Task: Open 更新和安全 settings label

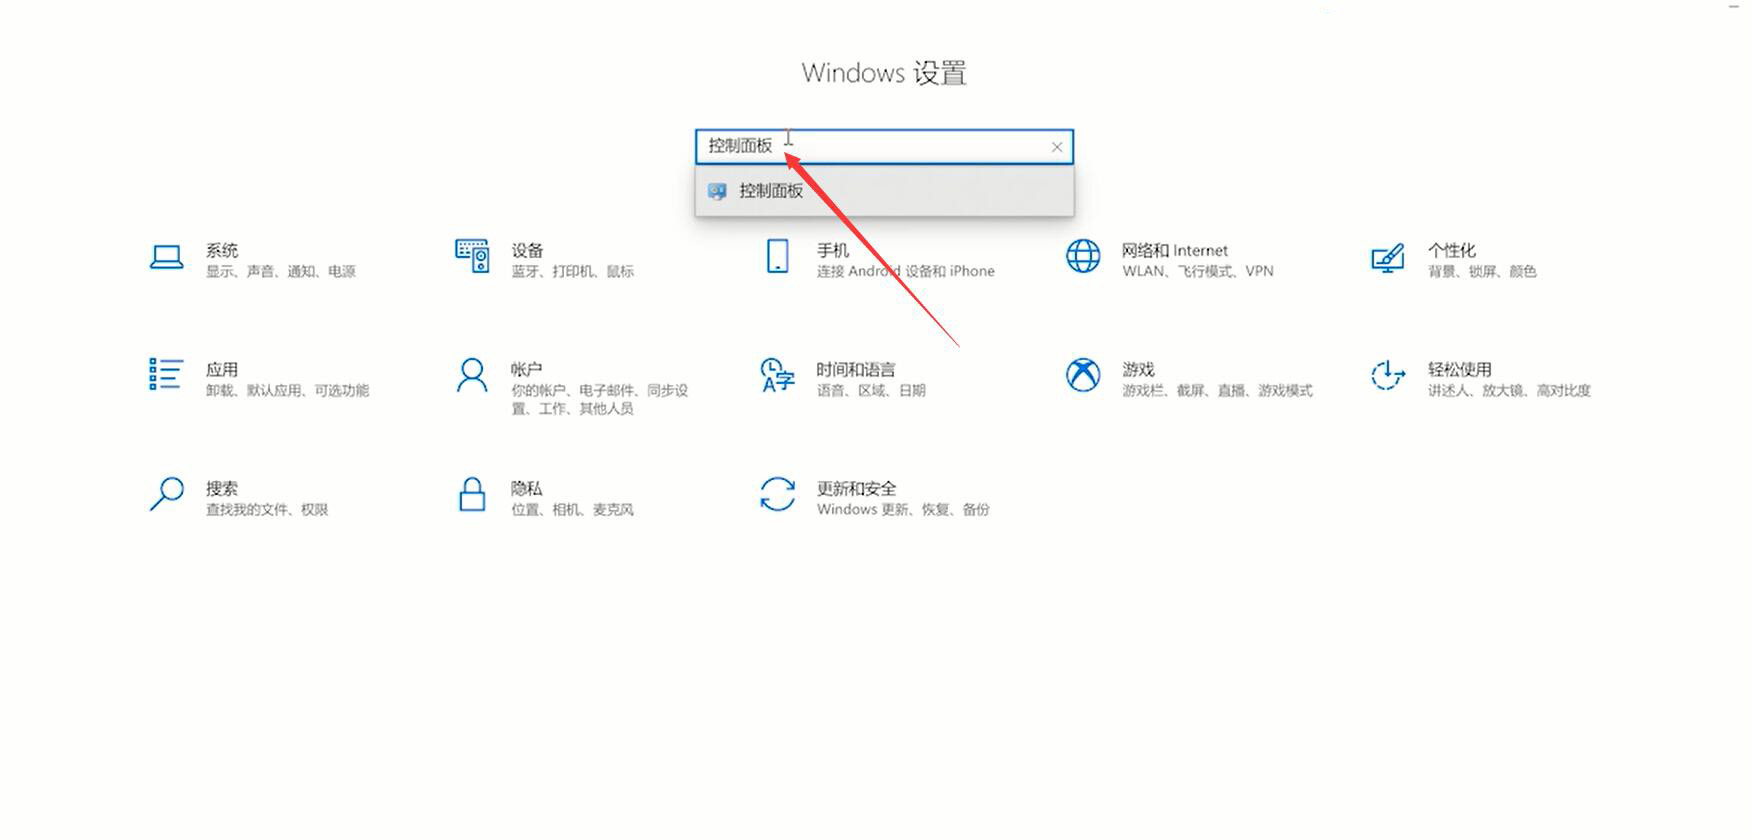Action: pyautogui.click(x=856, y=488)
